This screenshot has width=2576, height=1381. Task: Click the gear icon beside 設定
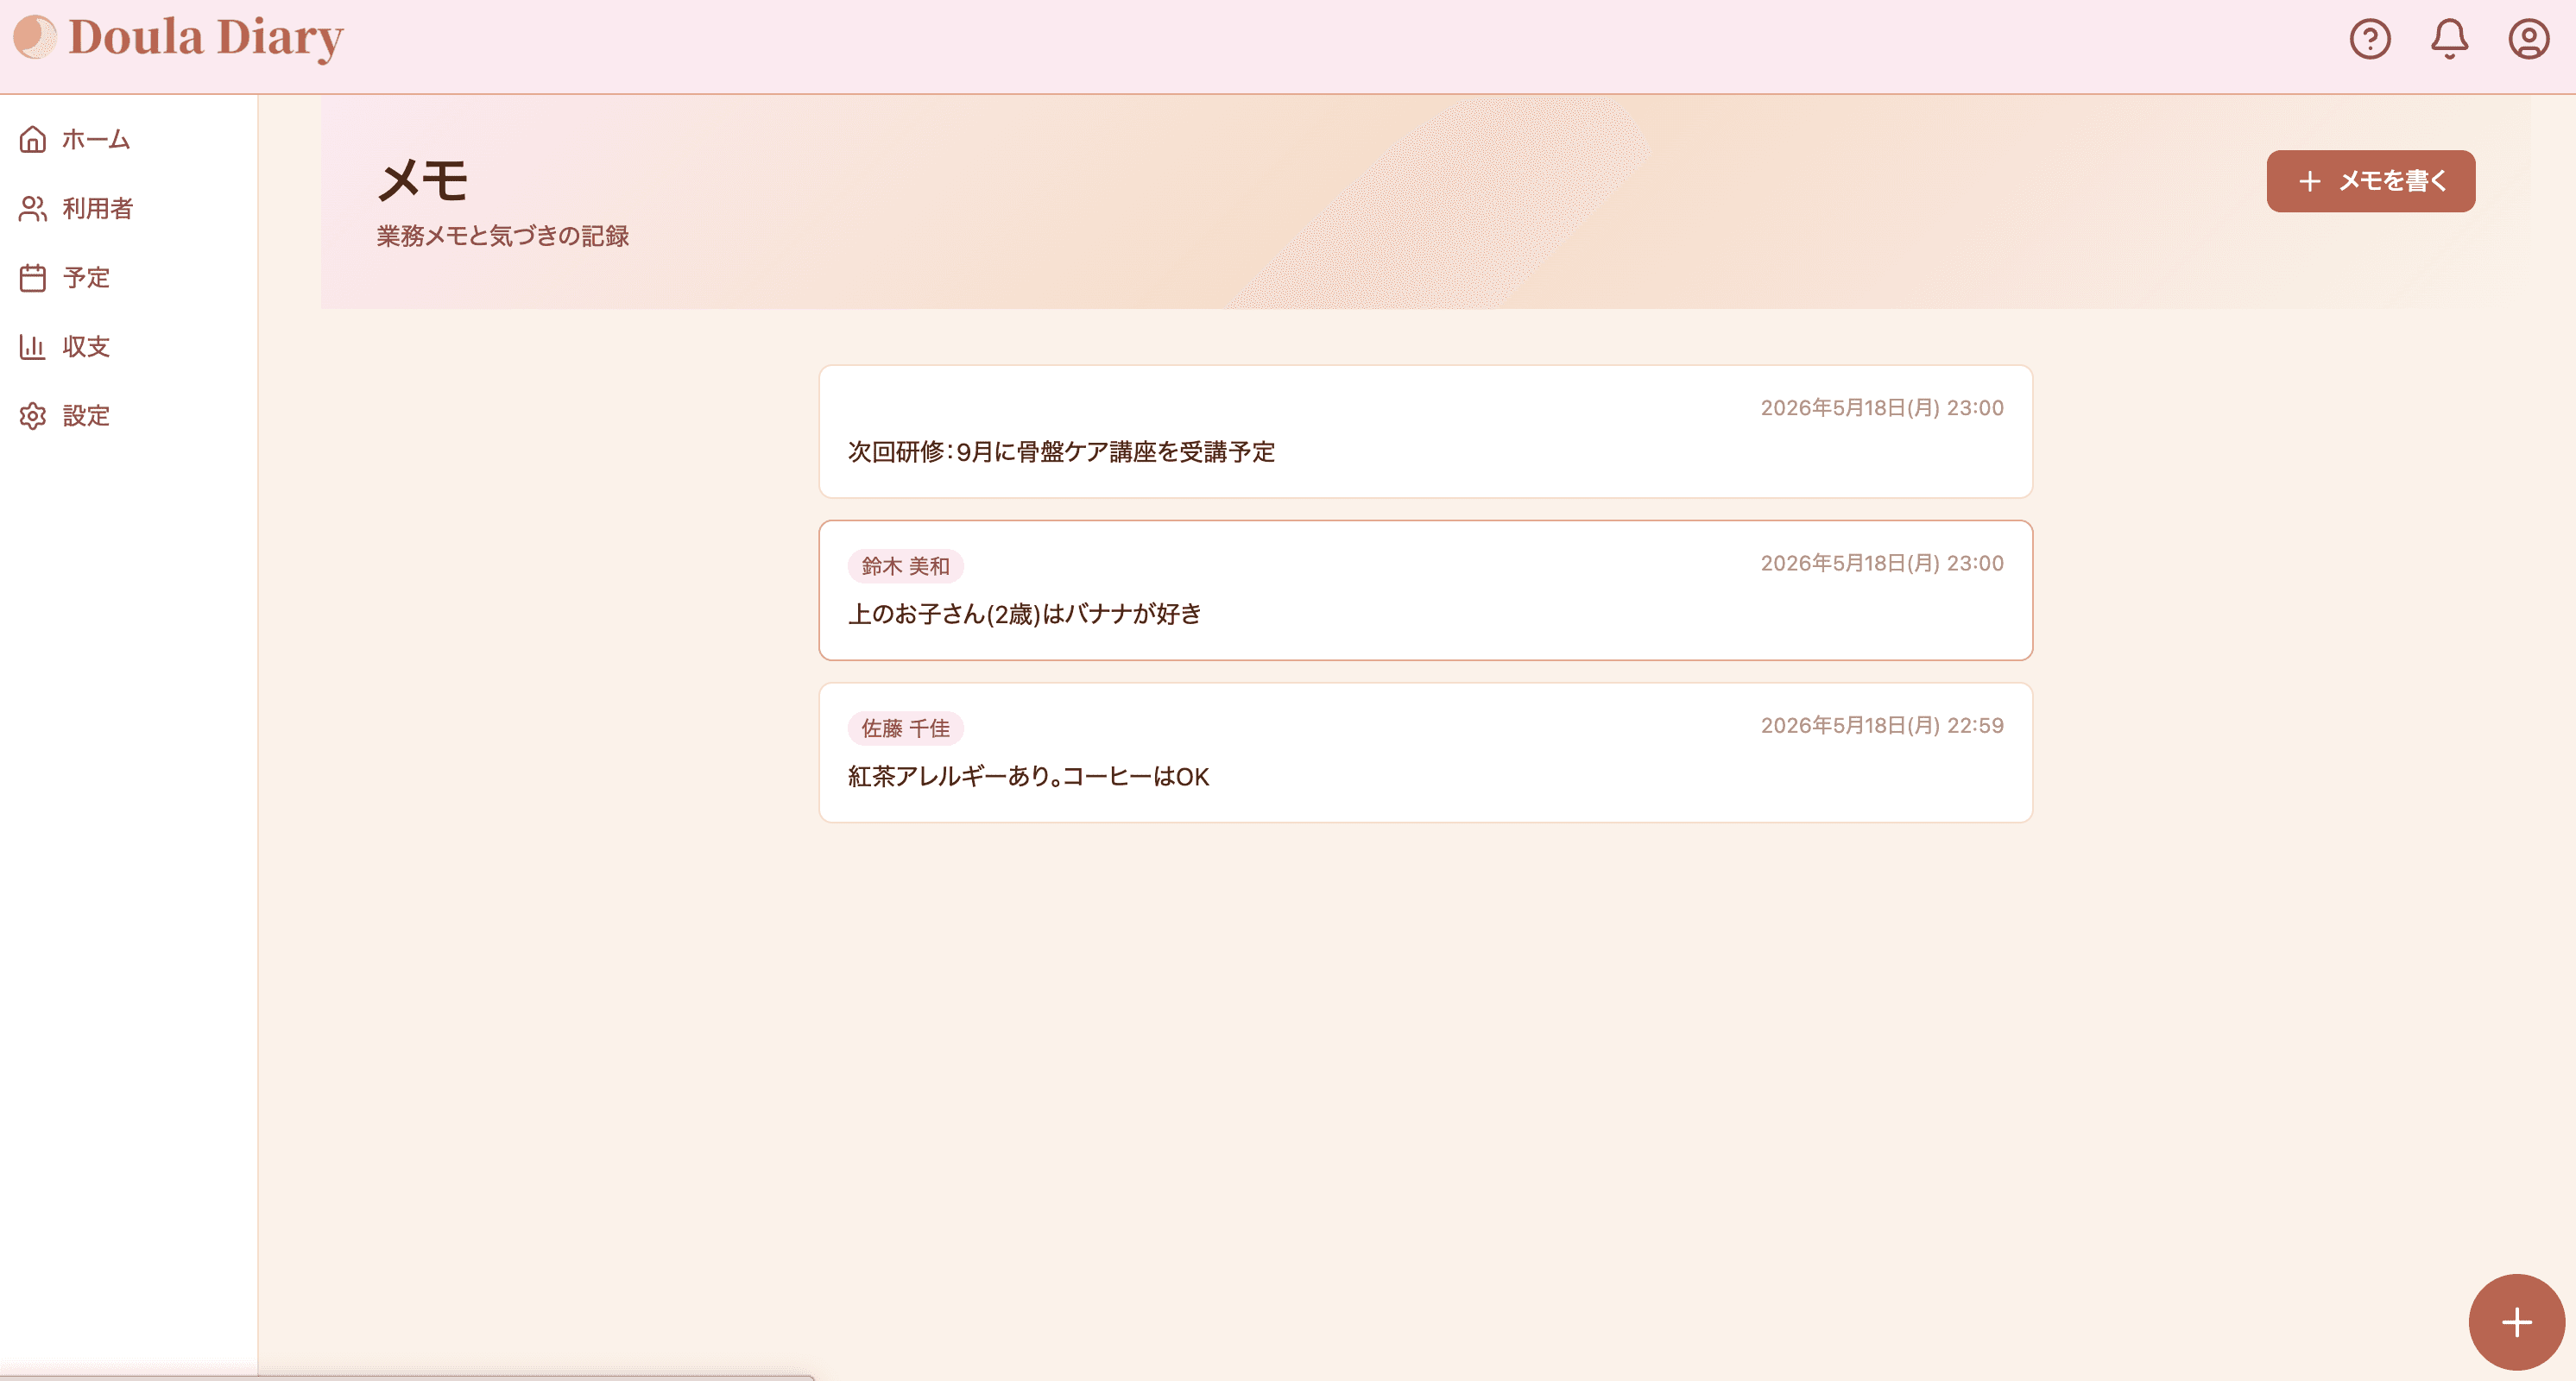(33, 415)
